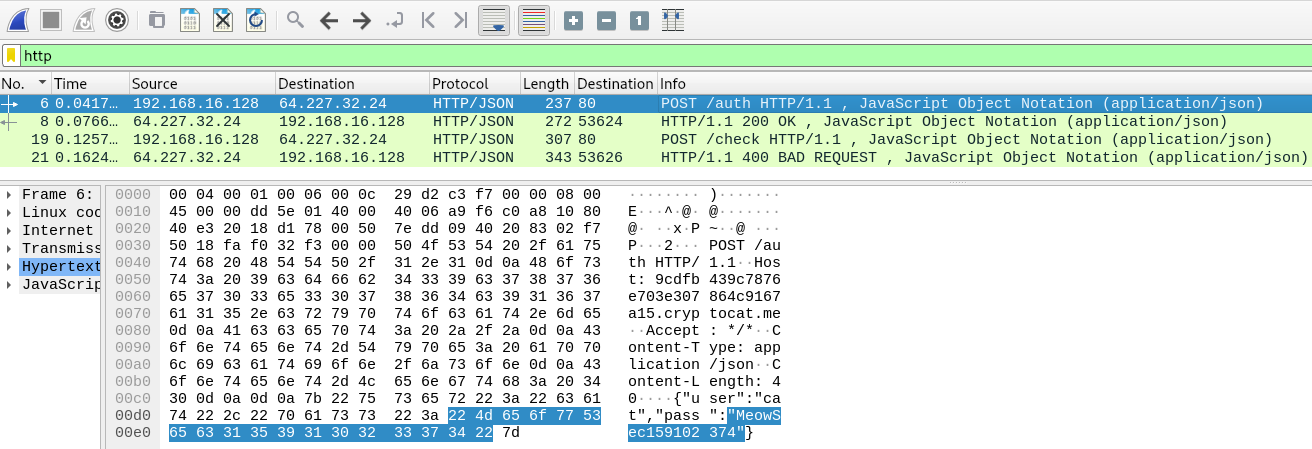The image size is (1312, 449).
Task: Go back in packet history
Action: pos(328,19)
